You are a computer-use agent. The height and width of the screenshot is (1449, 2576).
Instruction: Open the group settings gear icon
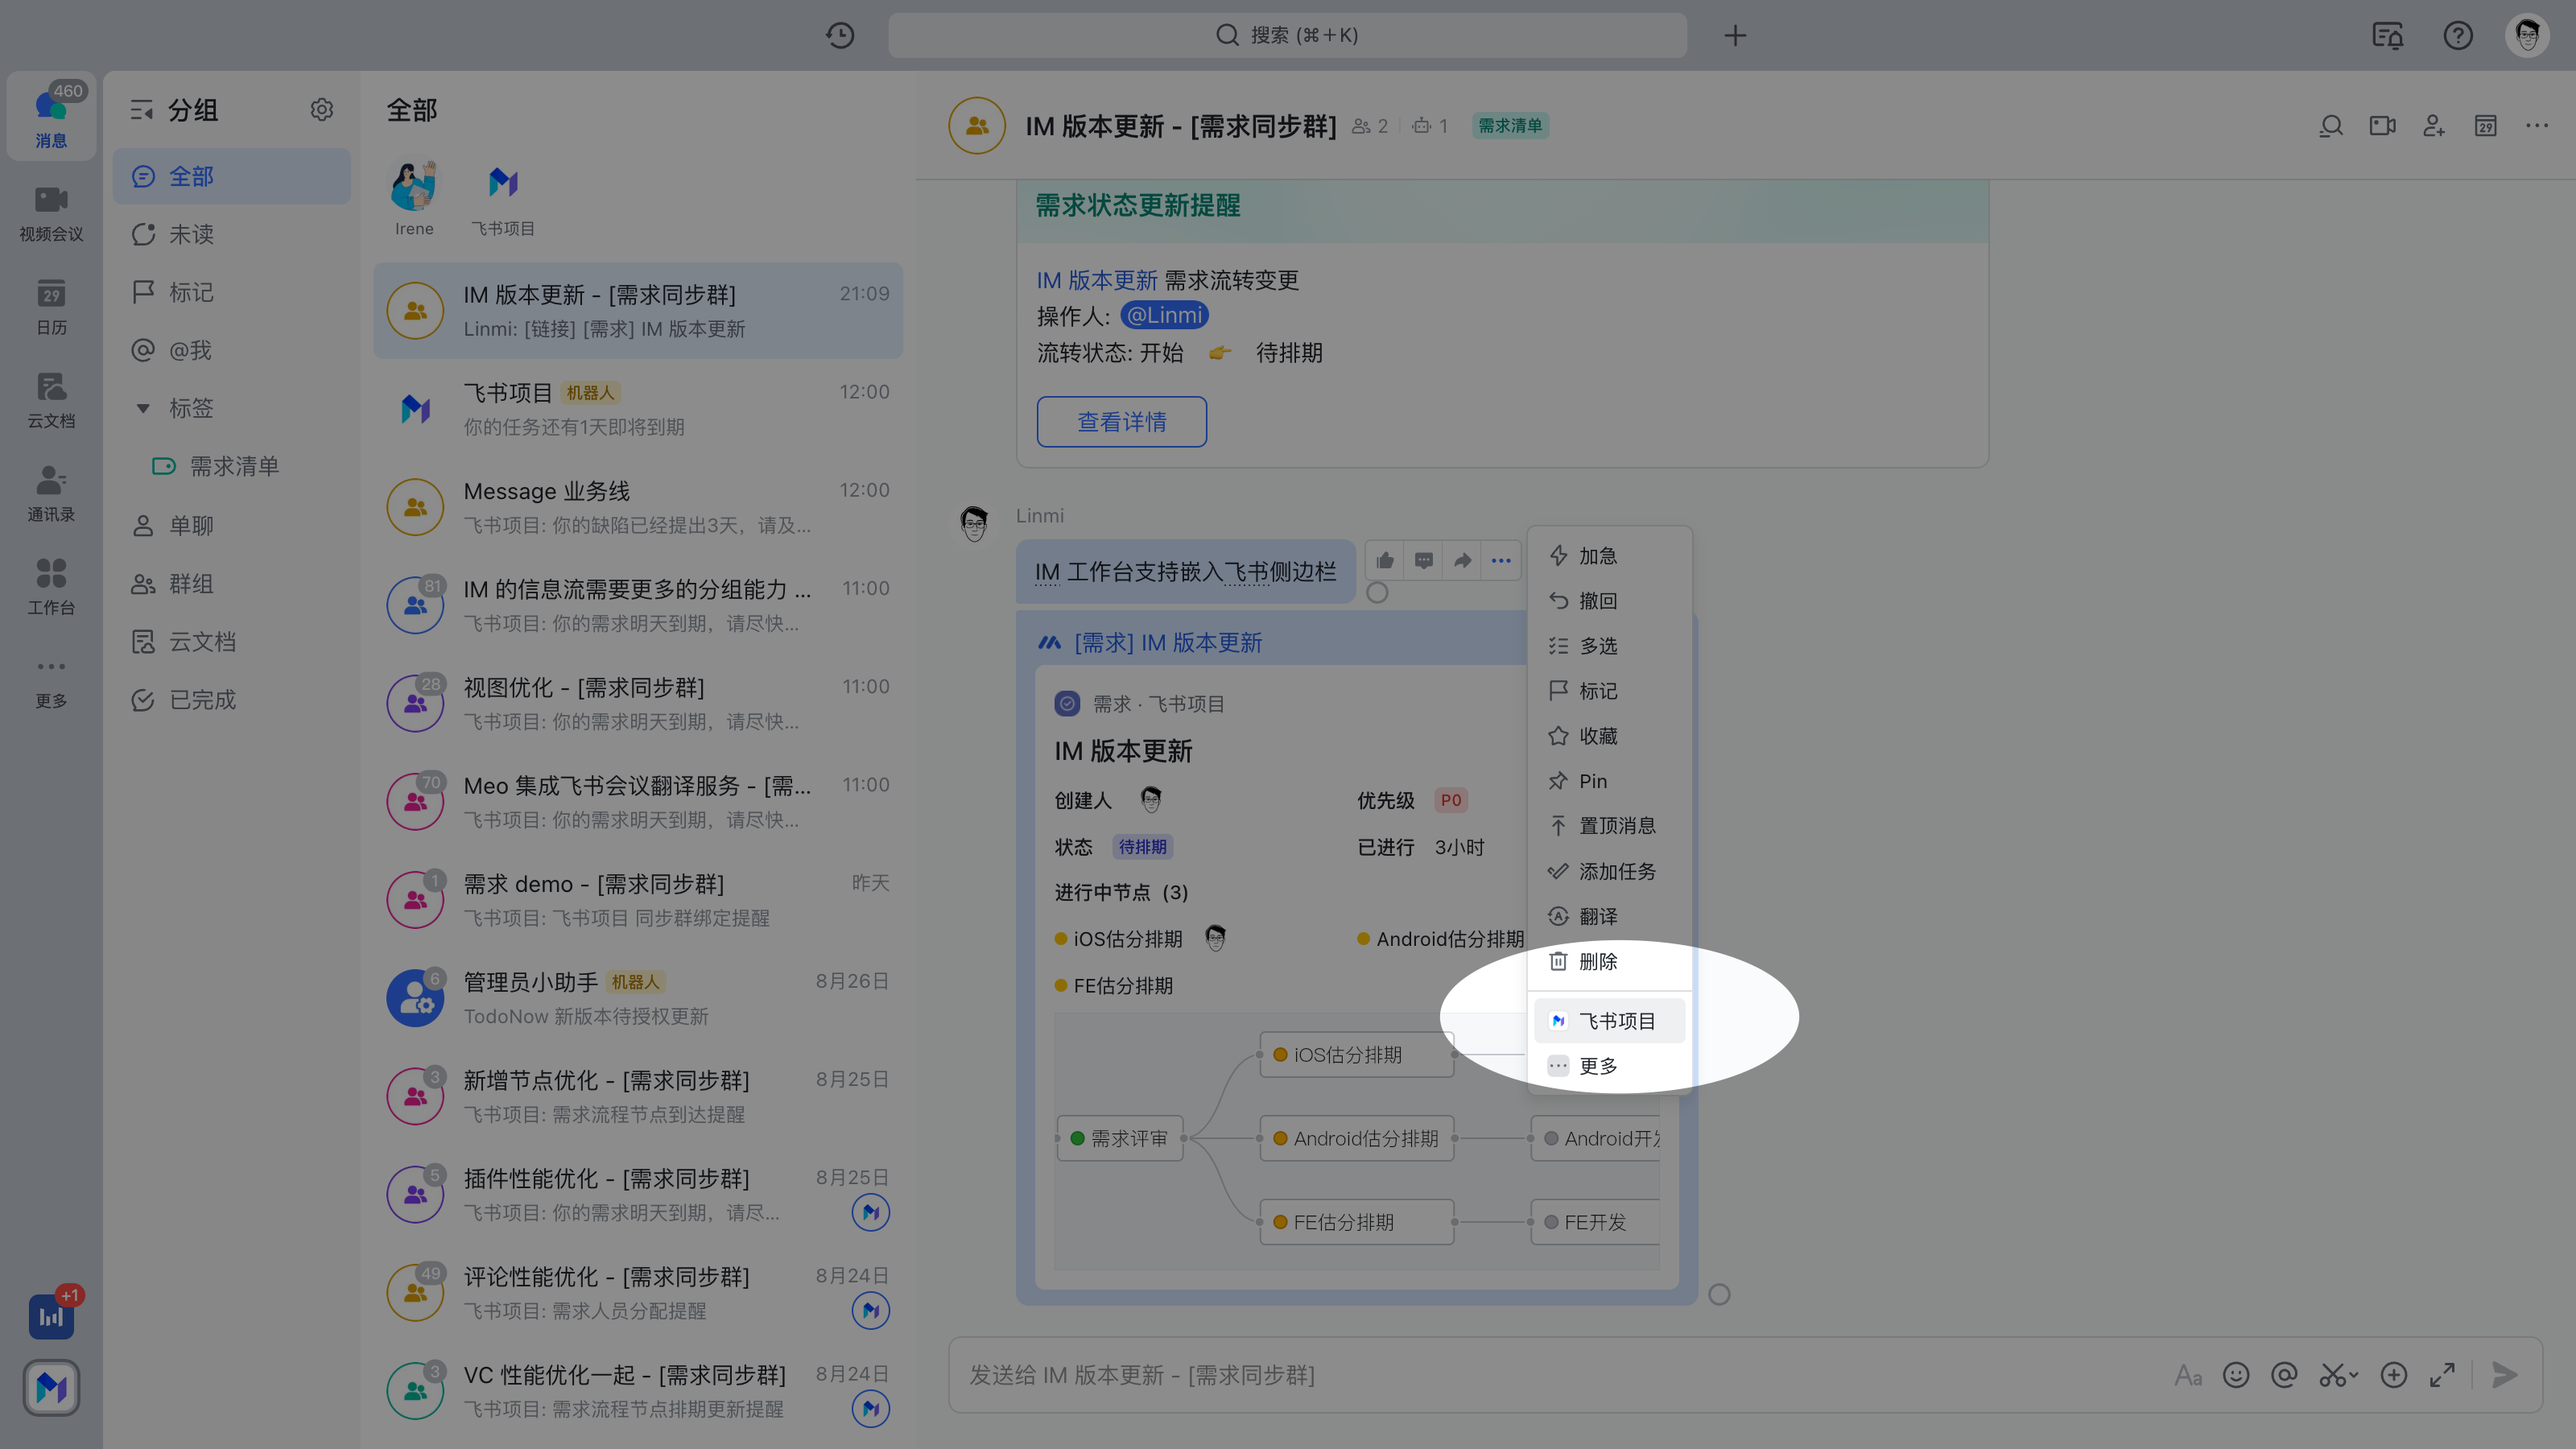[321, 109]
